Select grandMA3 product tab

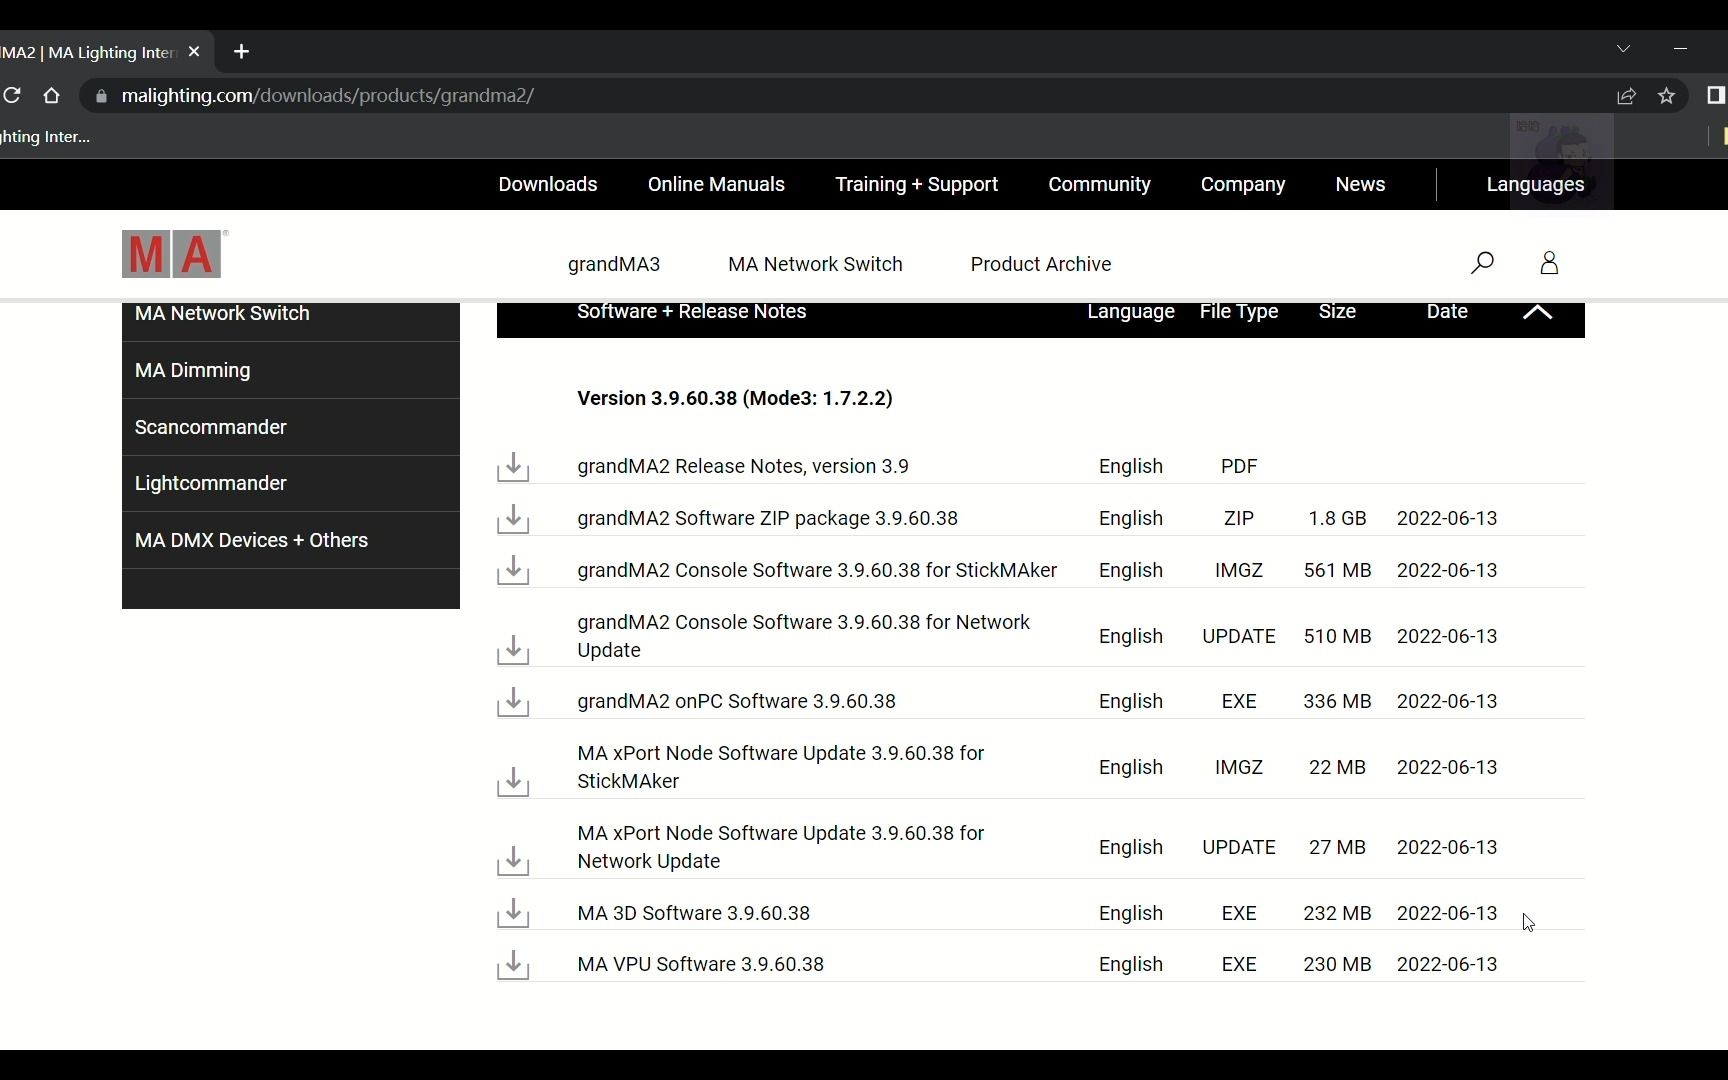pos(614,264)
